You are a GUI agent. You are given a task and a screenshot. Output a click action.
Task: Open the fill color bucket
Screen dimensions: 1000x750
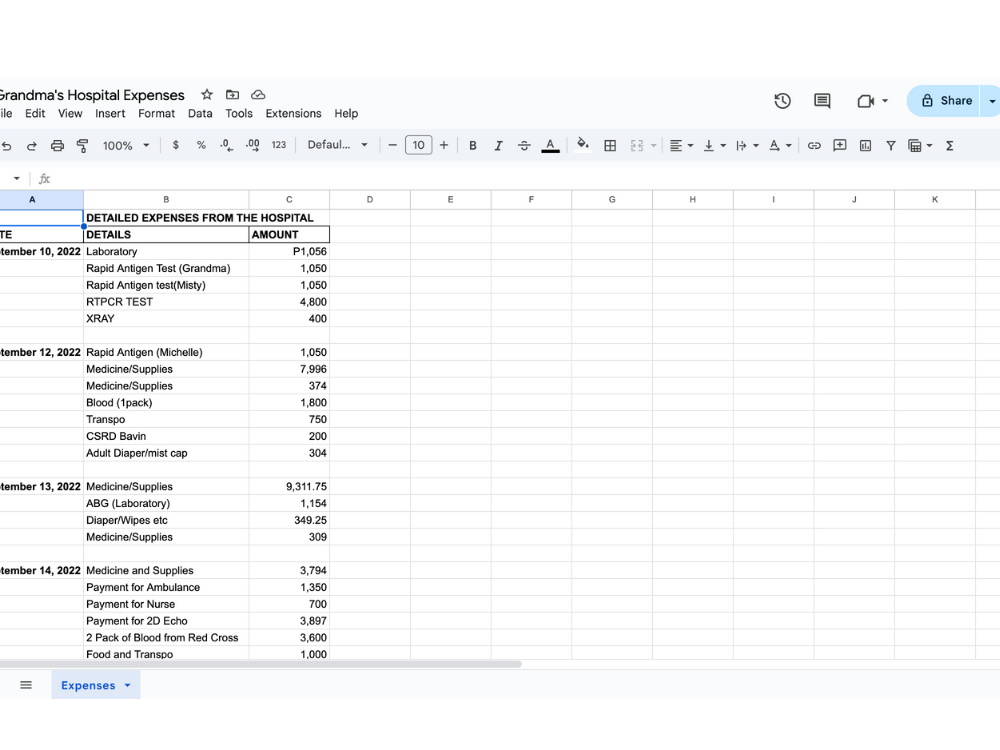[x=582, y=145]
